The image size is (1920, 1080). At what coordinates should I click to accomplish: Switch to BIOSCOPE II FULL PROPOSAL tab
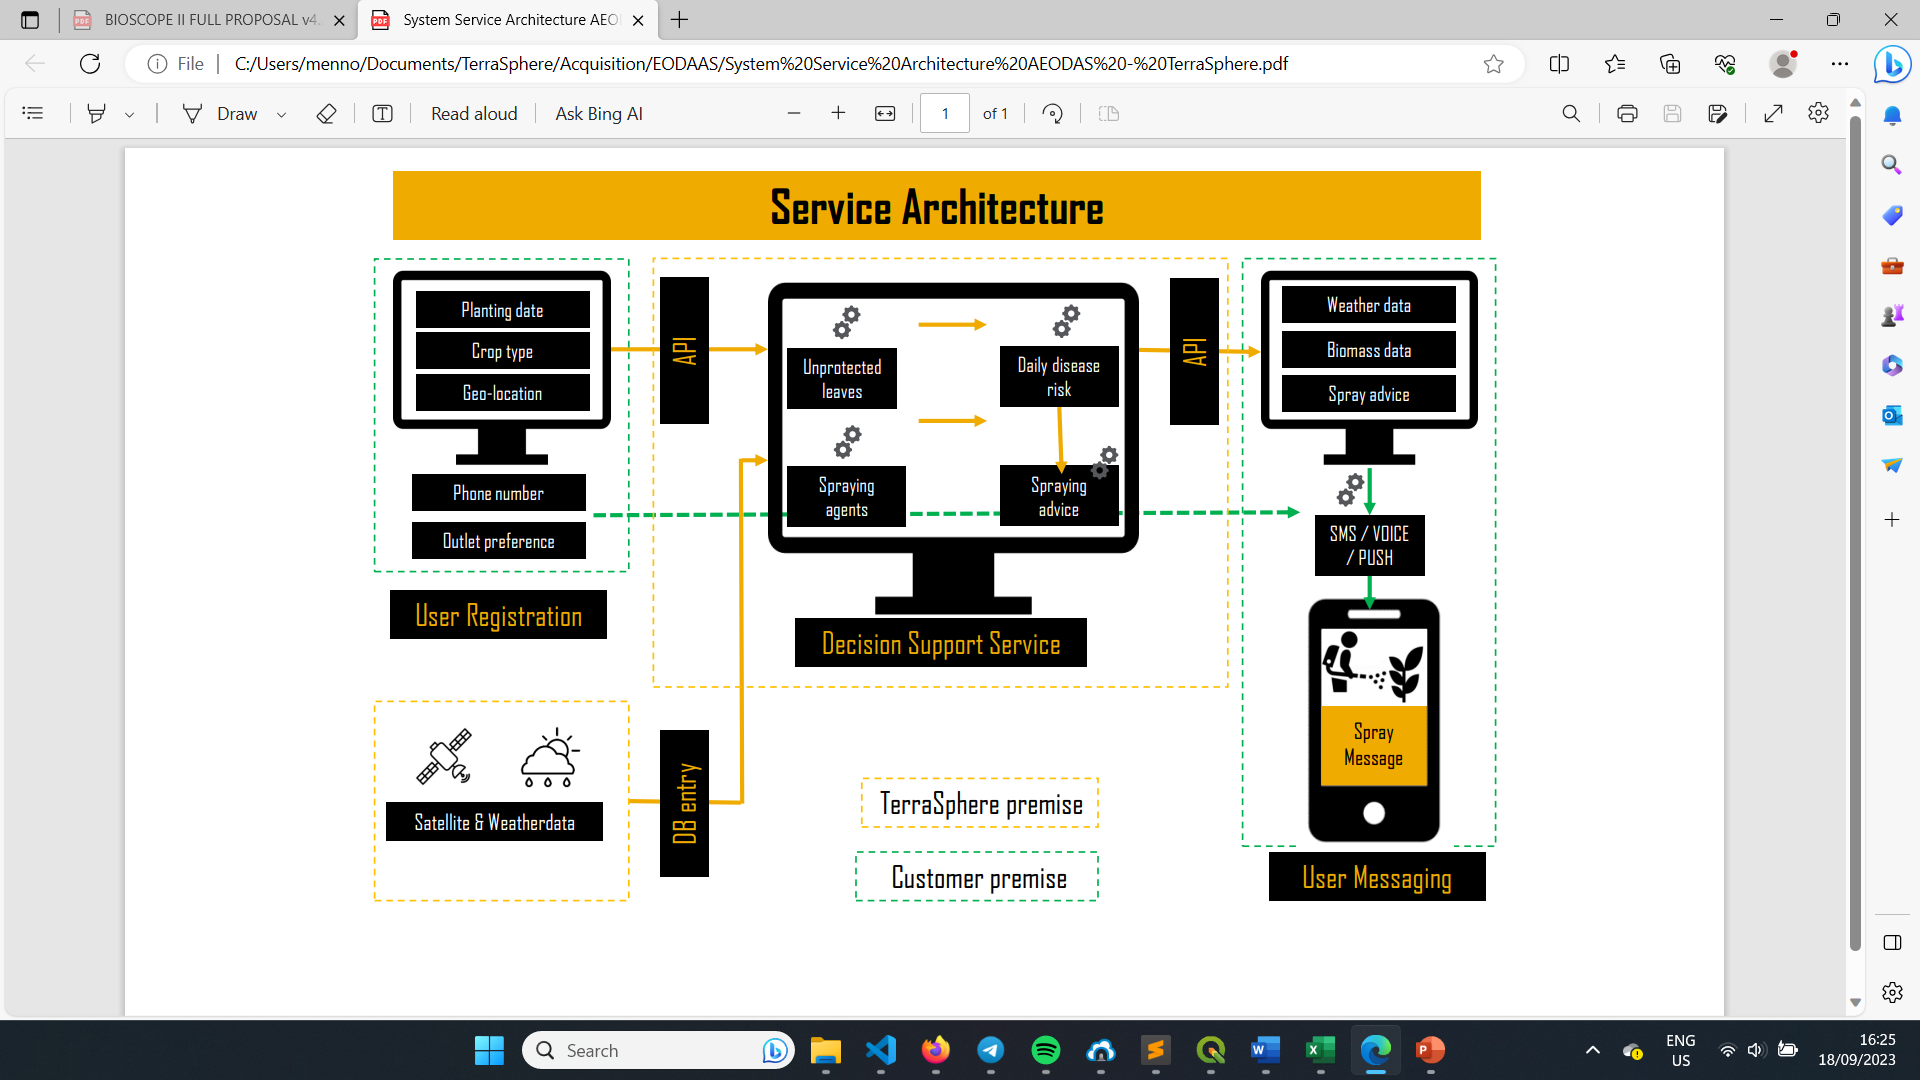click(208, 19)
